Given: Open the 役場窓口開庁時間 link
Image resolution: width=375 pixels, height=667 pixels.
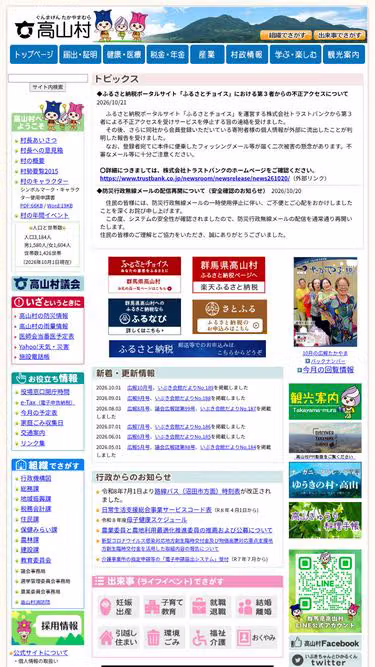Looking at the screenshot, I should [45, 392].
